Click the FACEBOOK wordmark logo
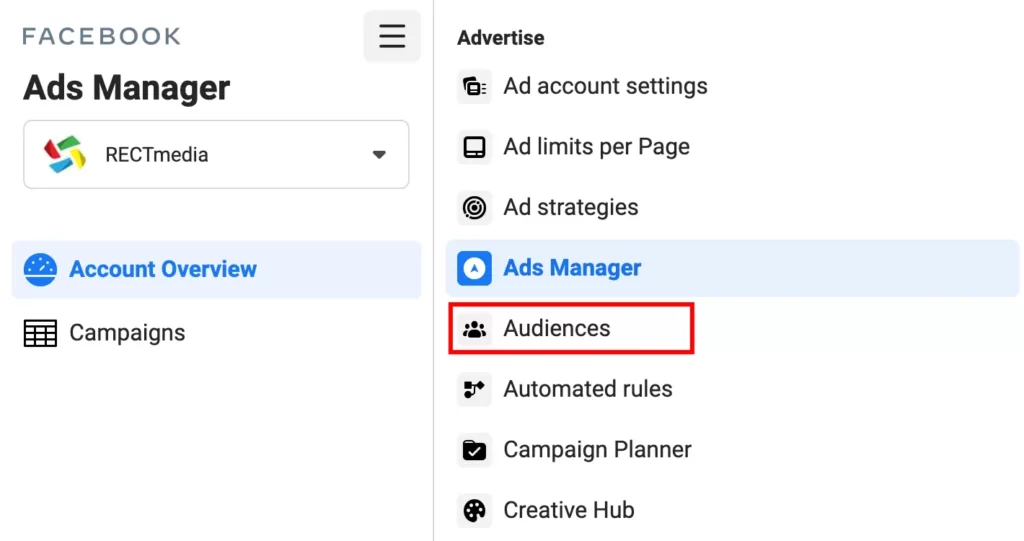The width and height of the screenshot is (1024, 541). click(x=101, y=36)
